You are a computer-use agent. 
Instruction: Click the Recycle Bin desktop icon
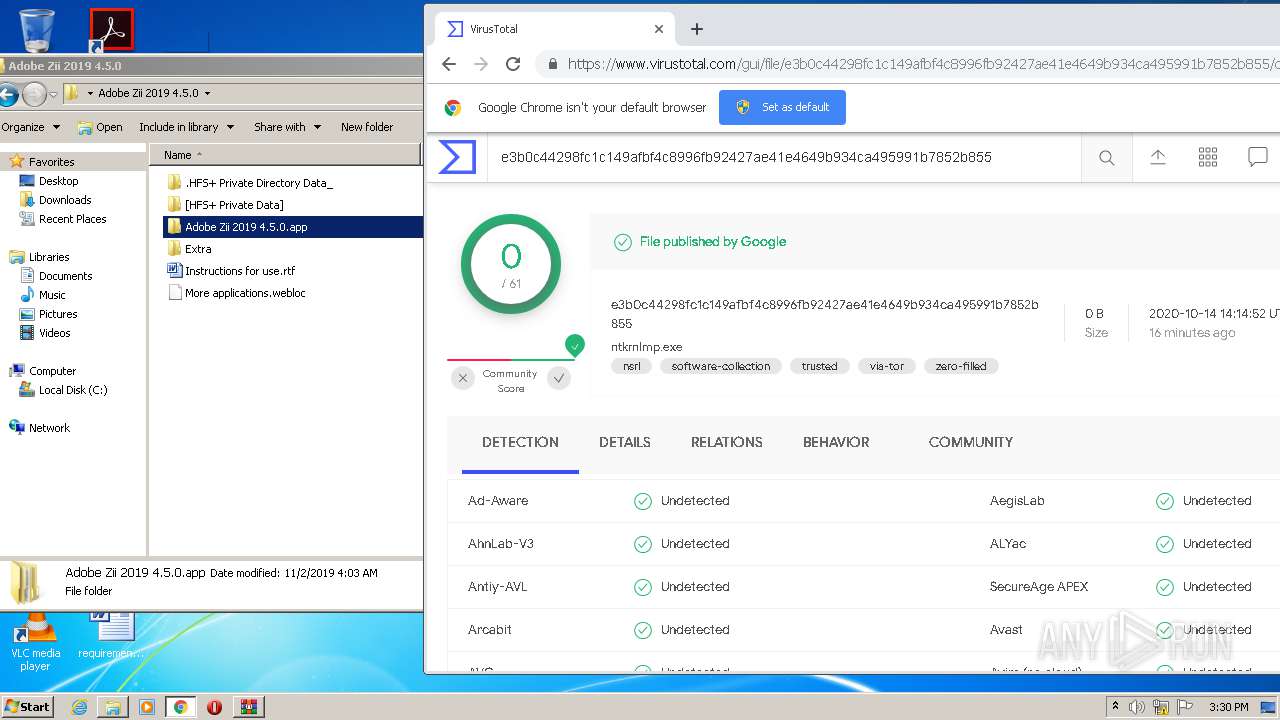pyautogui.click(x=36, y=30)
